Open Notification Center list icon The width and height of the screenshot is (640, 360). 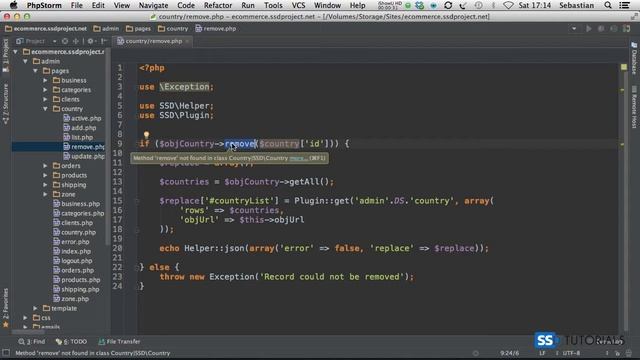(624, 5)
